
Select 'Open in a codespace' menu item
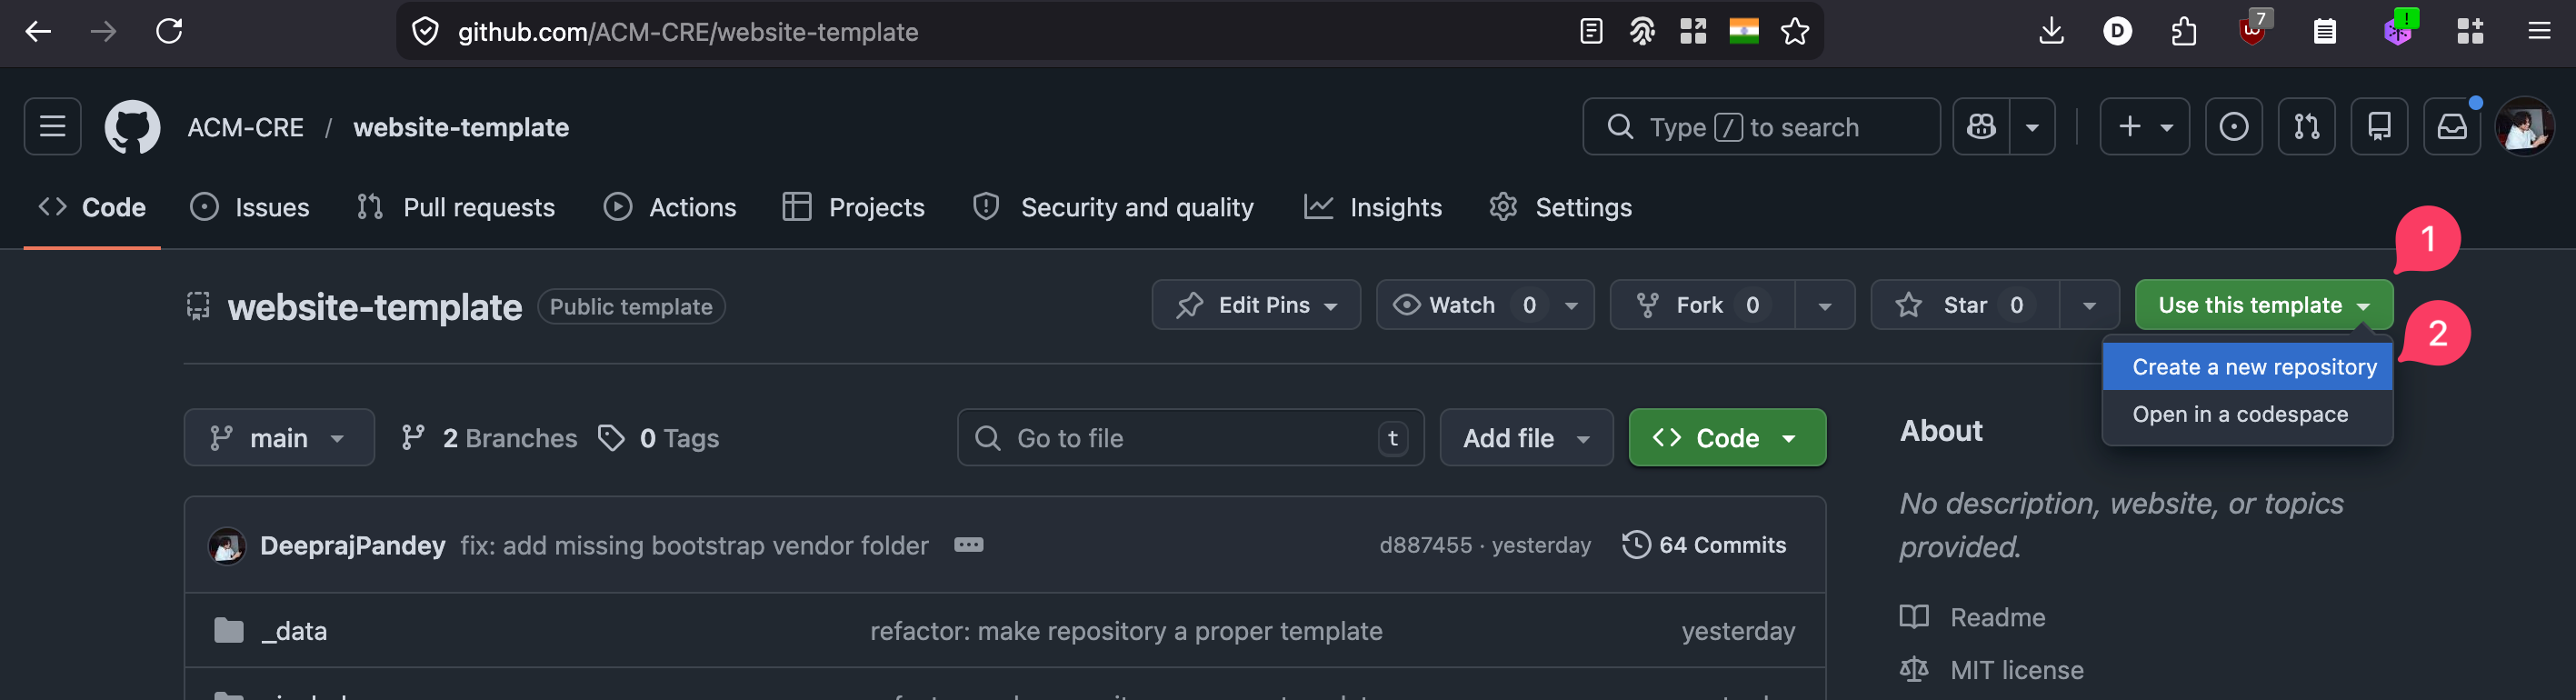tap(2247, 414)
